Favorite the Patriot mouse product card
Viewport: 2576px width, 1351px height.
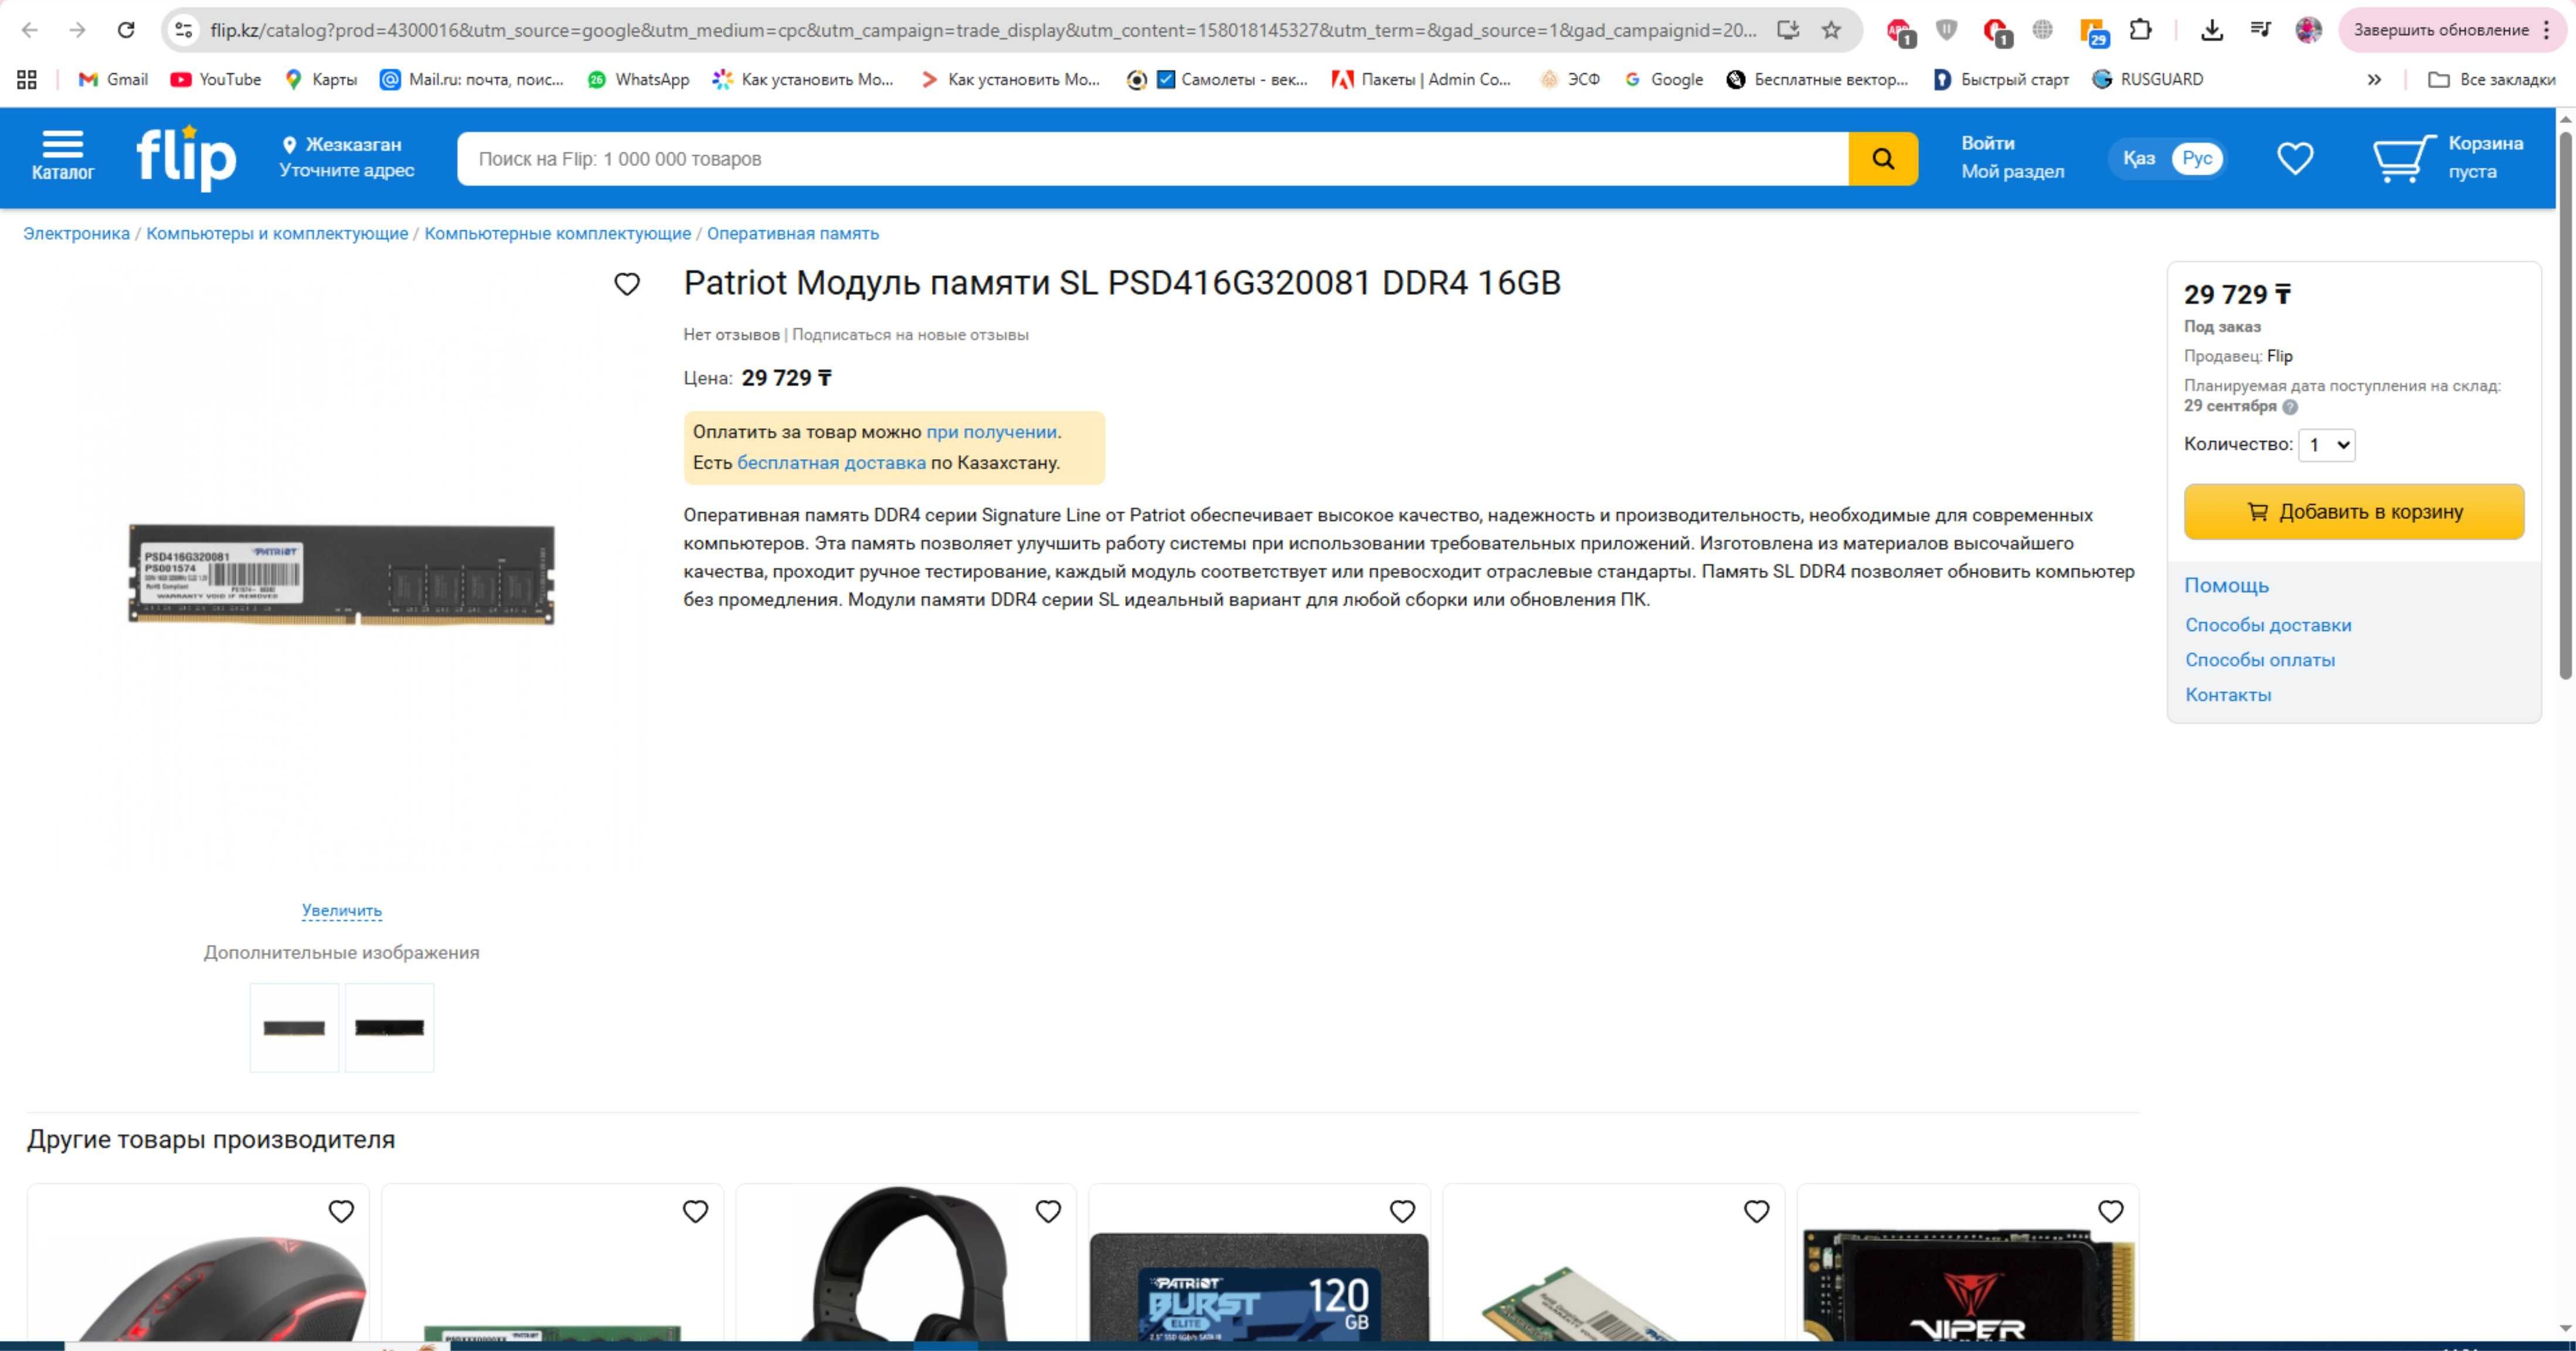click(x=341, y=1211)
